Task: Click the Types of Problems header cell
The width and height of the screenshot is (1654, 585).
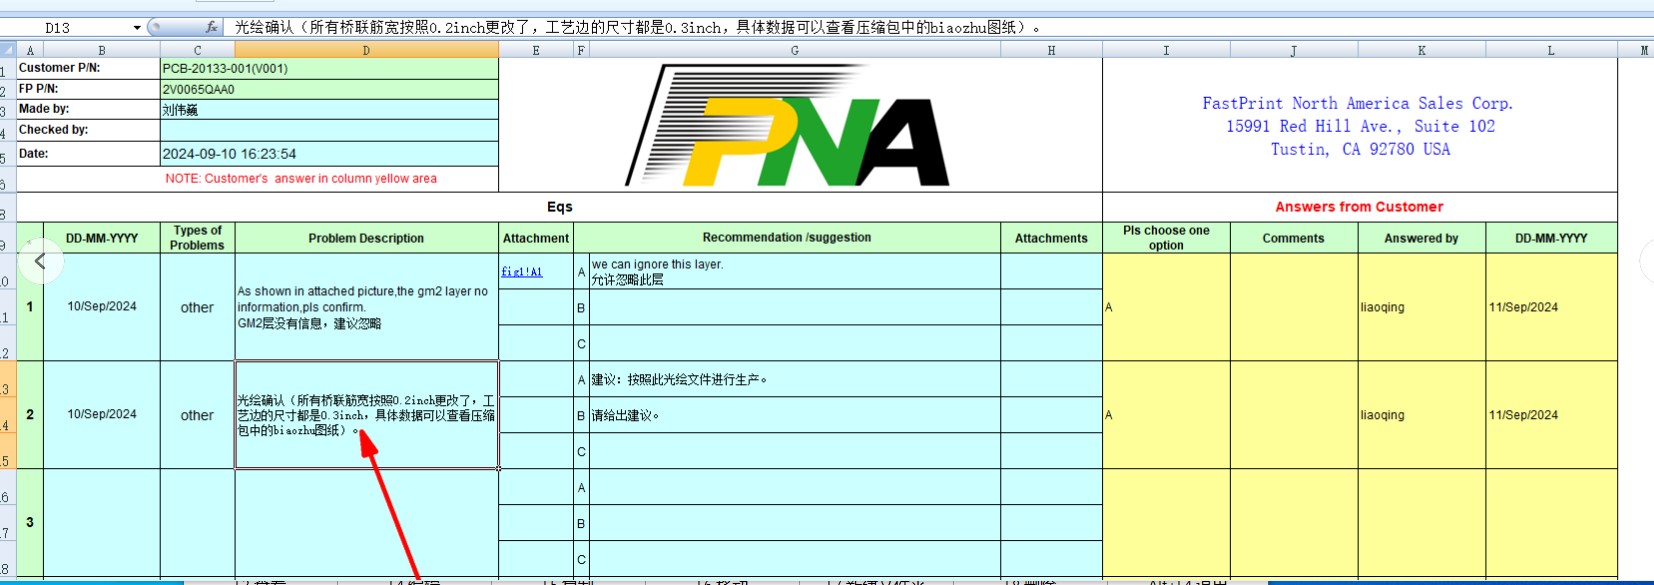Action: [x=197, y=238]
